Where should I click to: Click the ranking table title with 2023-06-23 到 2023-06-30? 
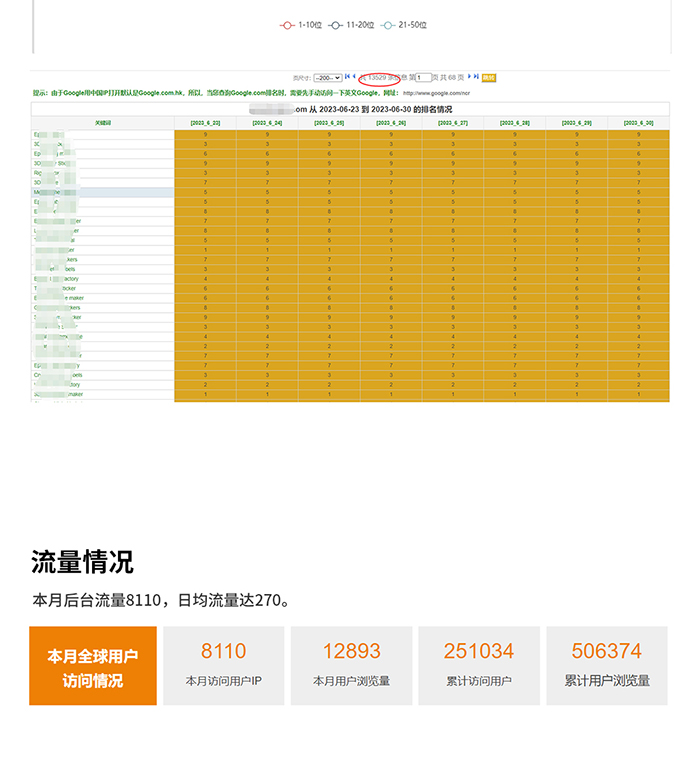(x=350, y=109)
